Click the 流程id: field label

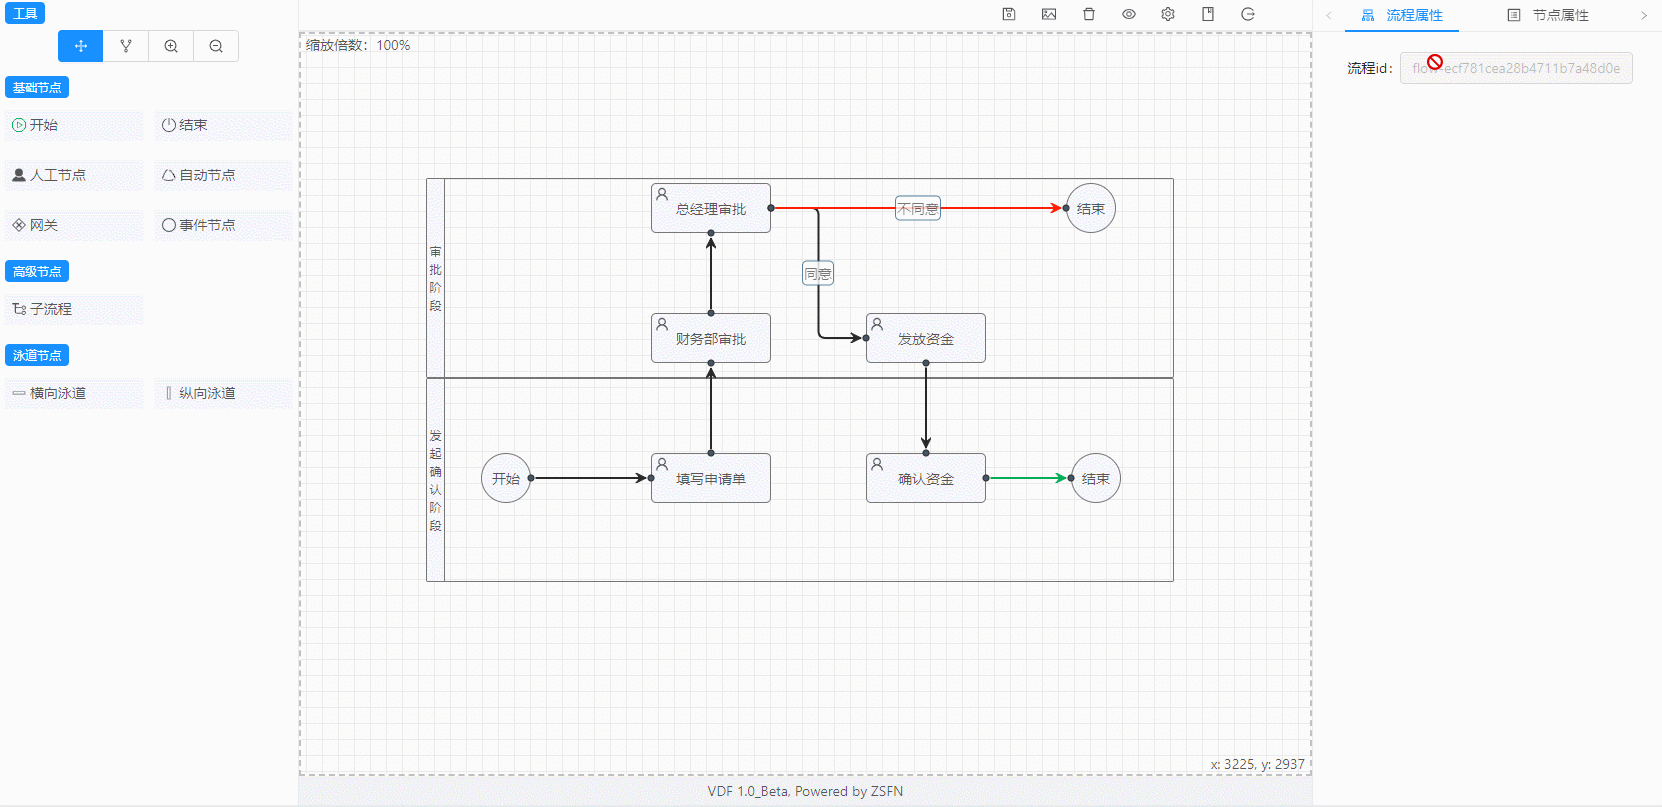tap(1370, 68)
